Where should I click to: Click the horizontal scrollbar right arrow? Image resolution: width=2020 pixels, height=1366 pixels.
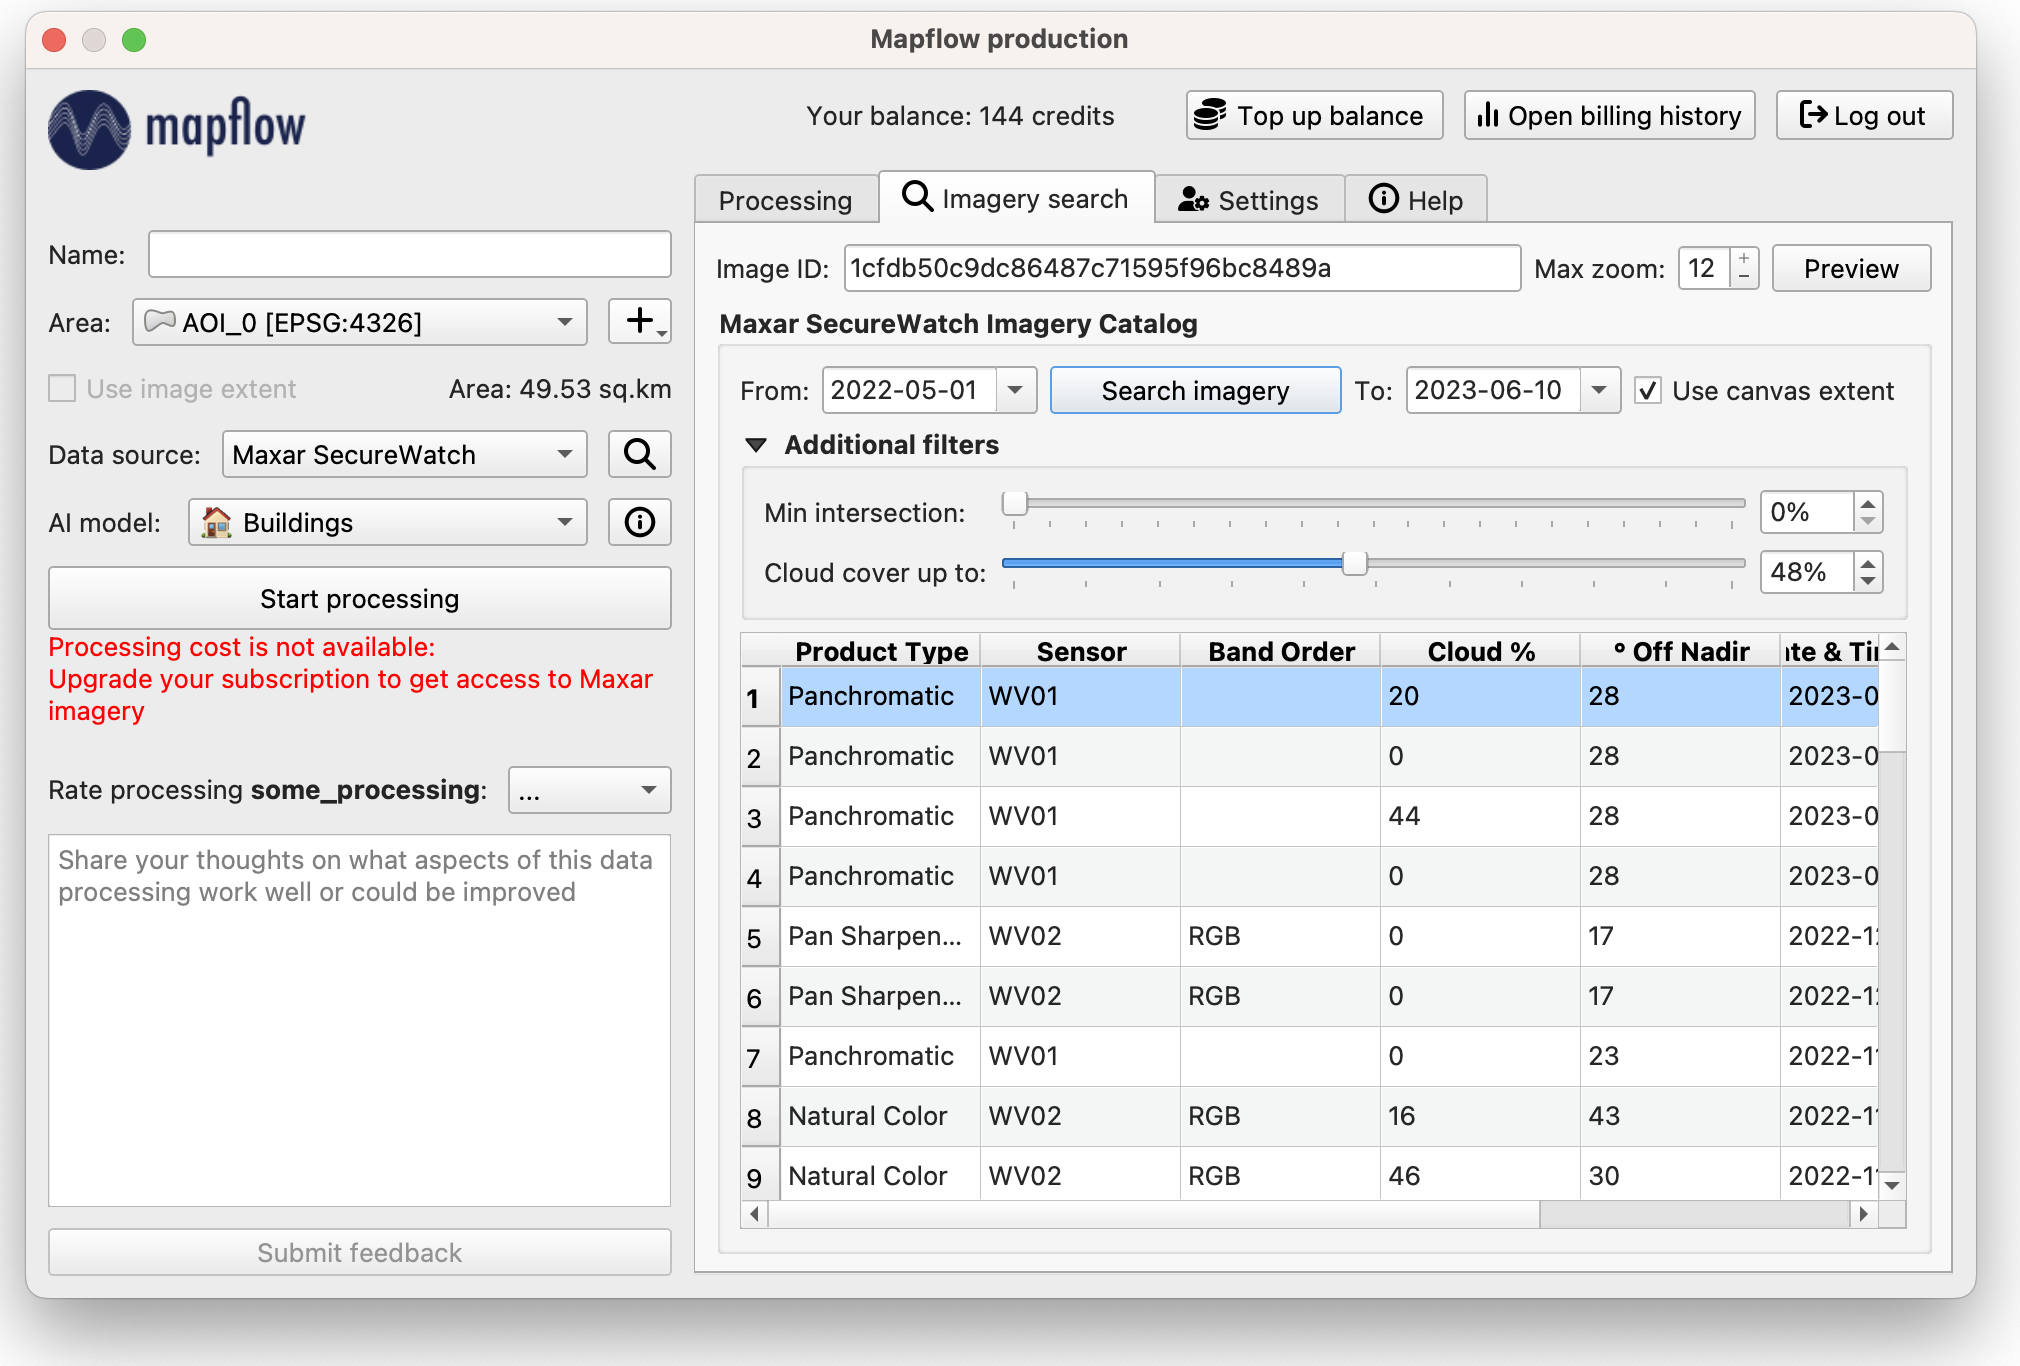point(1863,1214)
